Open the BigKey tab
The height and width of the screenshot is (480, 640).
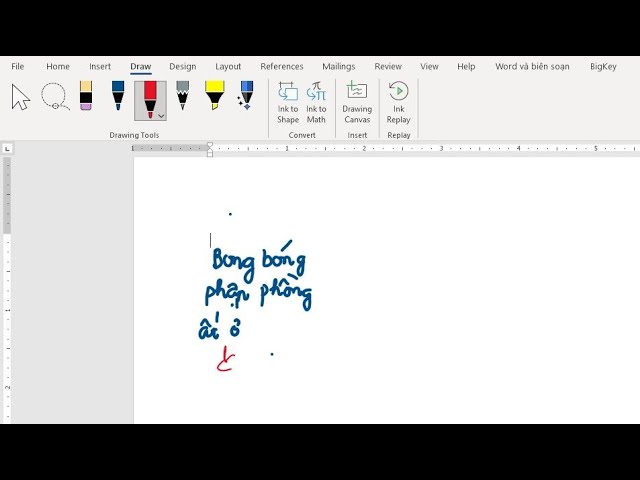[603, 67]
